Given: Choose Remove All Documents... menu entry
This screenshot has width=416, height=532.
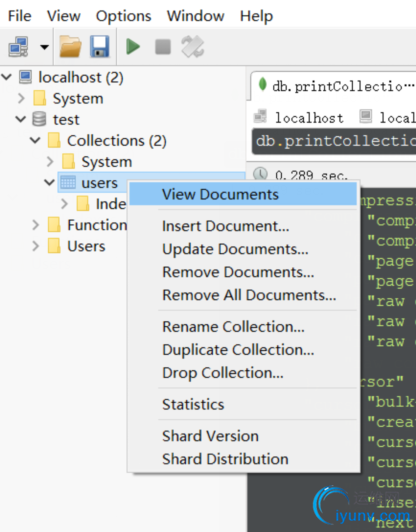Looking at the screenshot, I should click(243, 295).
